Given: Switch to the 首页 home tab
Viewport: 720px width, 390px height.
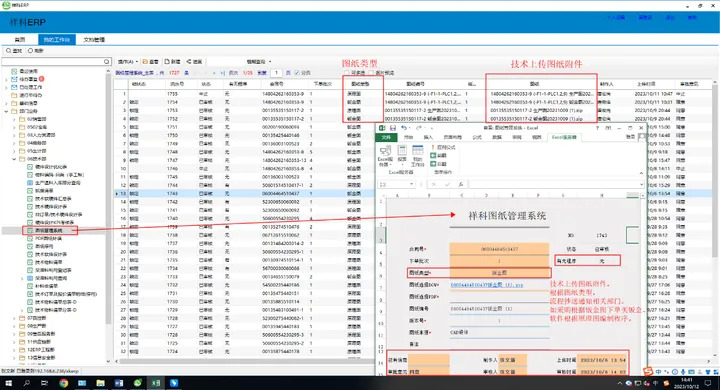Looking at the screenshot, I should [x=20, y=40].
